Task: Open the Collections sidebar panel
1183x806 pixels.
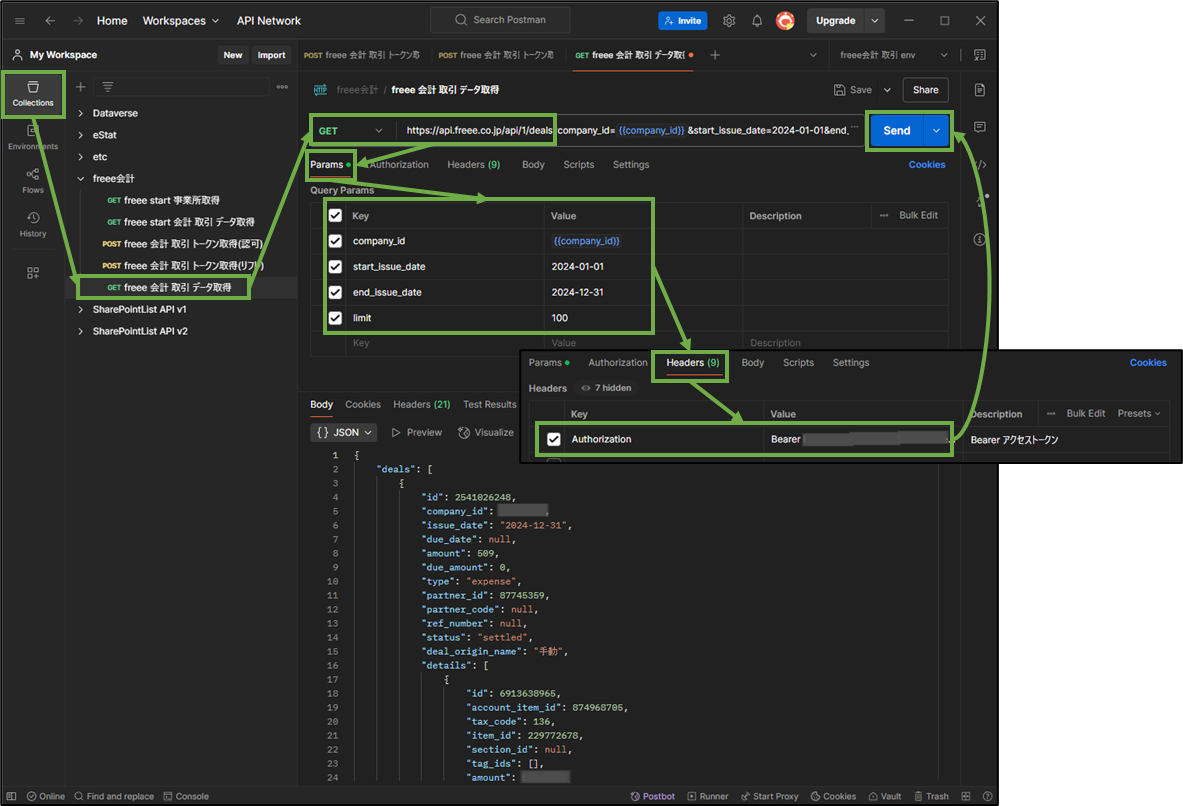Action: [33, 94]
